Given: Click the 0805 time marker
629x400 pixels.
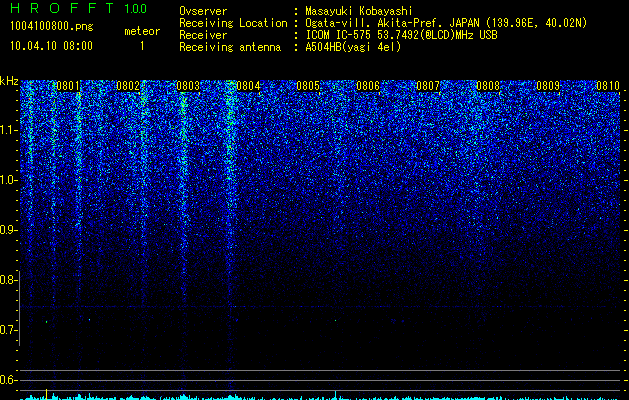Looking at the screenshot, I should pos(308,86).
